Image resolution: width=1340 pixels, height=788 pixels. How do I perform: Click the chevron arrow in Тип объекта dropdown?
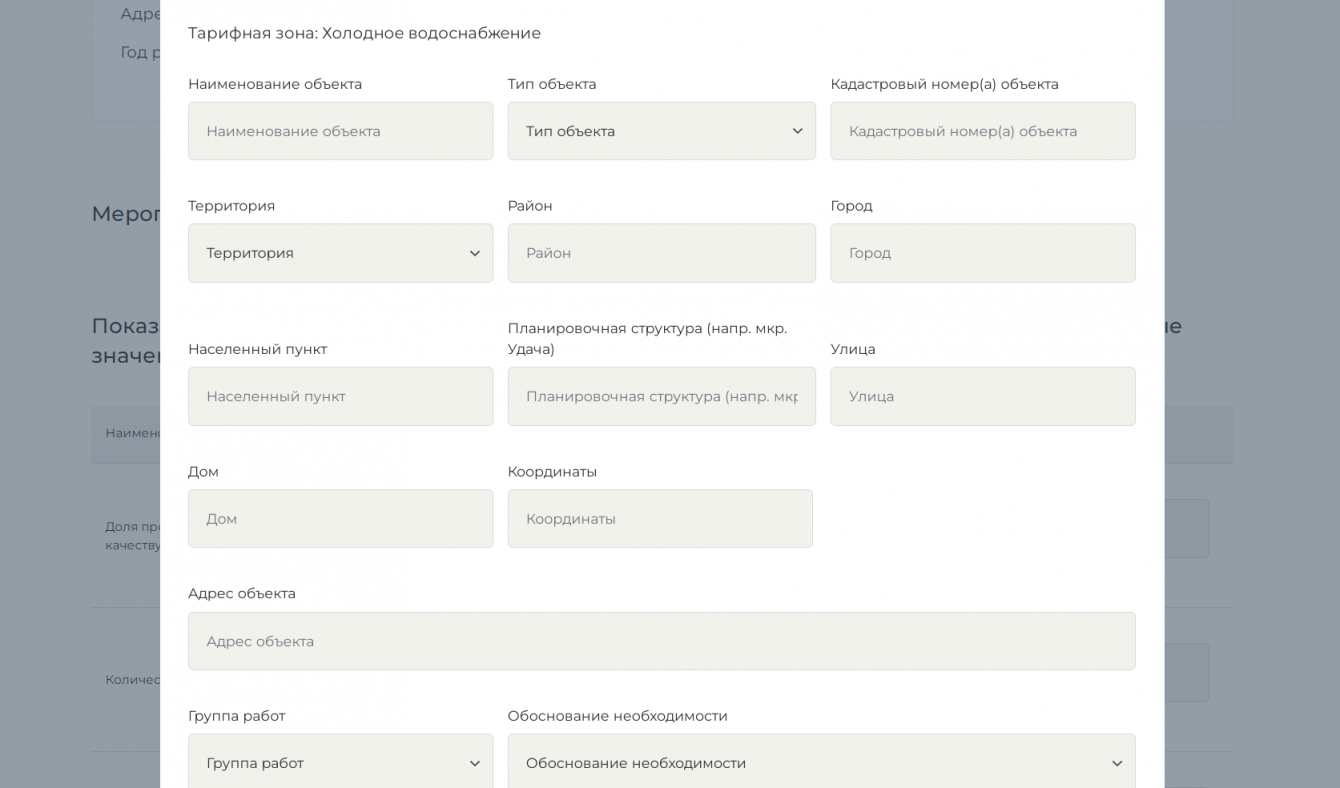(x=797, y=131)
